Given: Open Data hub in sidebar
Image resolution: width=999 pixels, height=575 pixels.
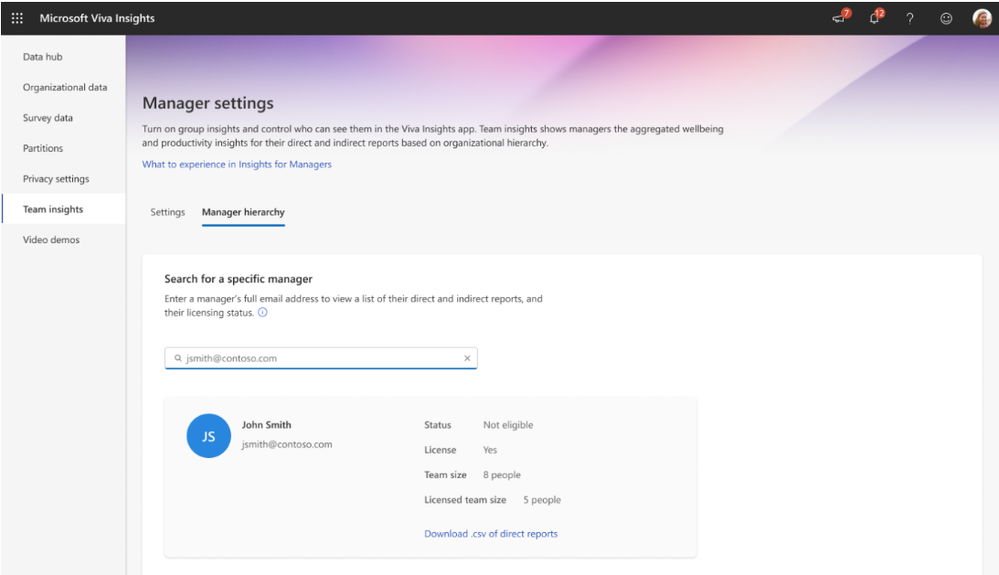Looking at the screenshot, I should click(43, 57).
